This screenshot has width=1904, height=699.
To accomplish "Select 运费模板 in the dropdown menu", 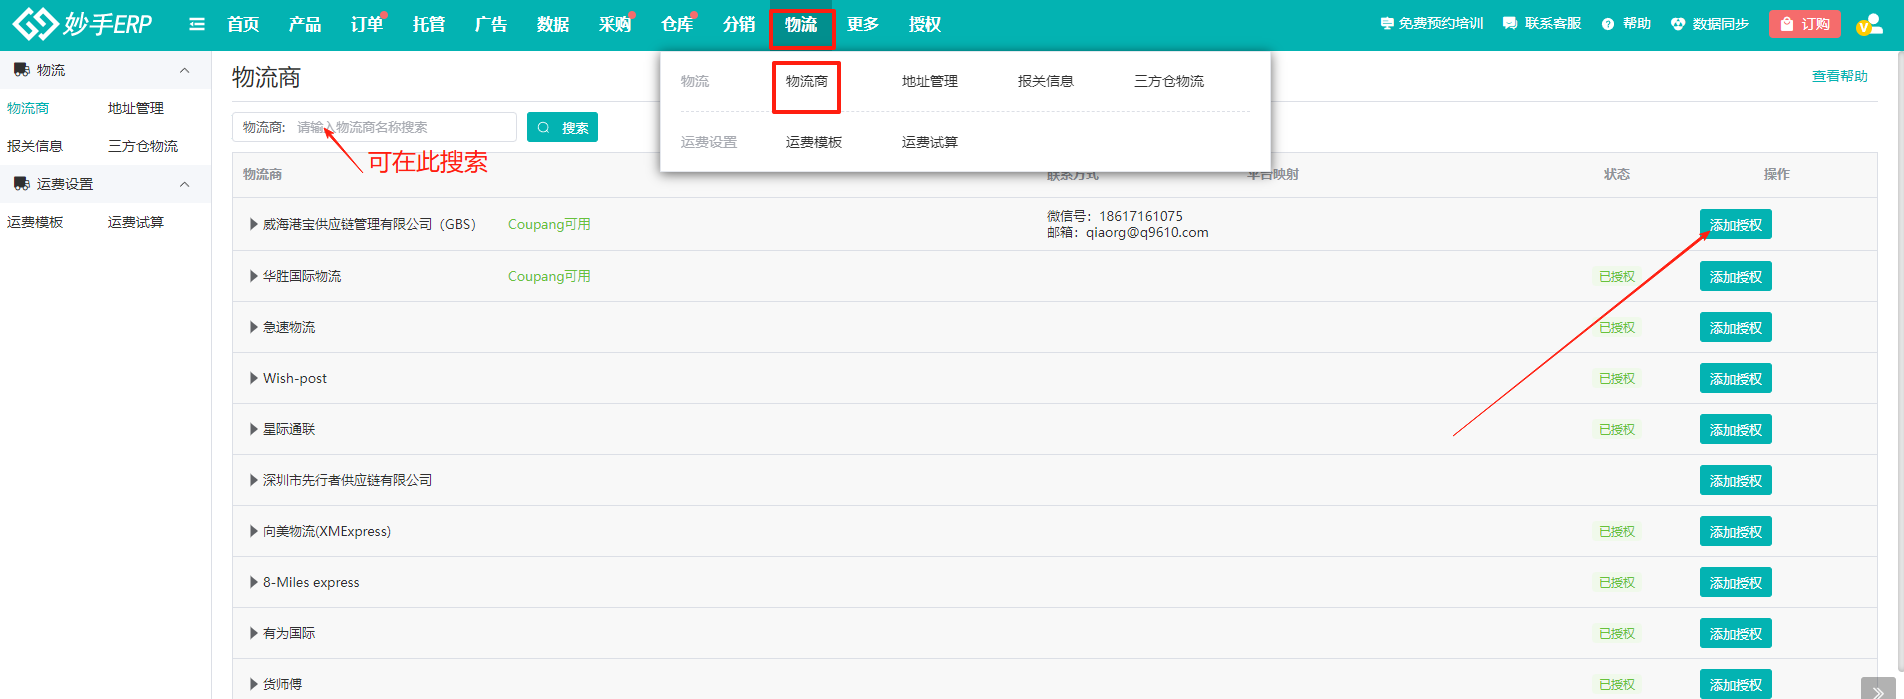I will (813, 142).
